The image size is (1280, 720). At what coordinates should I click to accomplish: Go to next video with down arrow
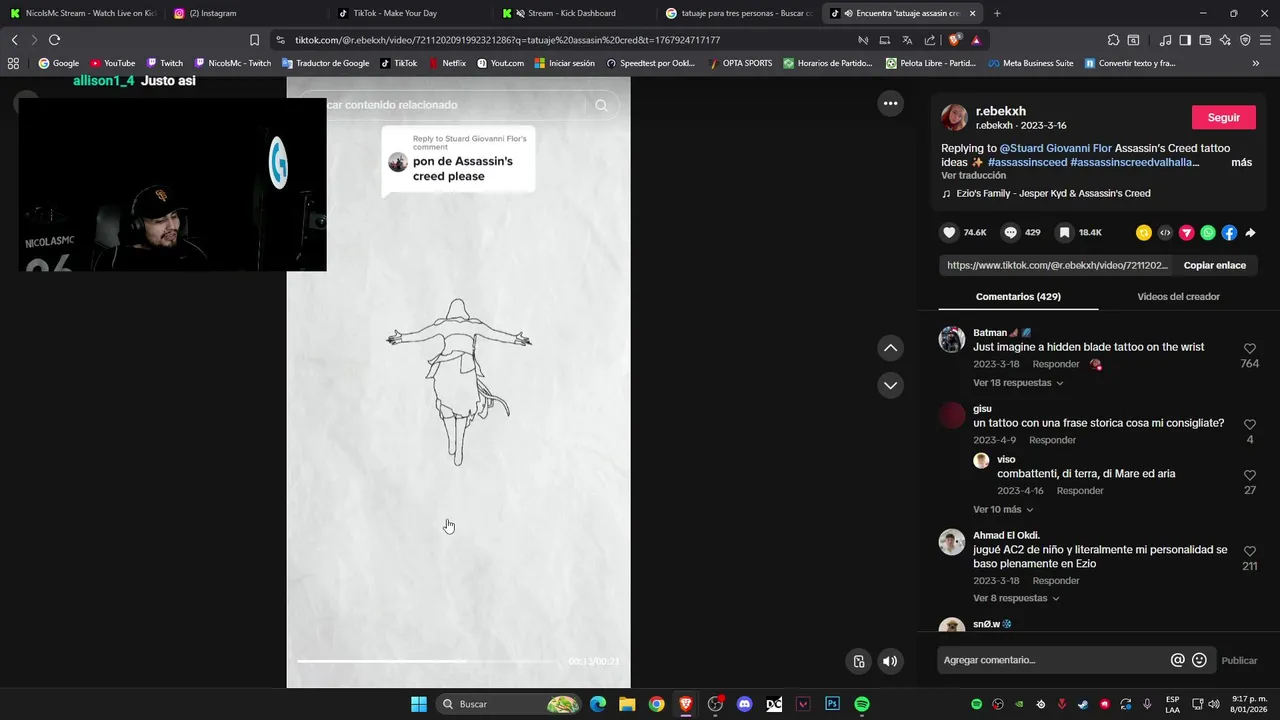pyautogui.click(x=890, y=385)
